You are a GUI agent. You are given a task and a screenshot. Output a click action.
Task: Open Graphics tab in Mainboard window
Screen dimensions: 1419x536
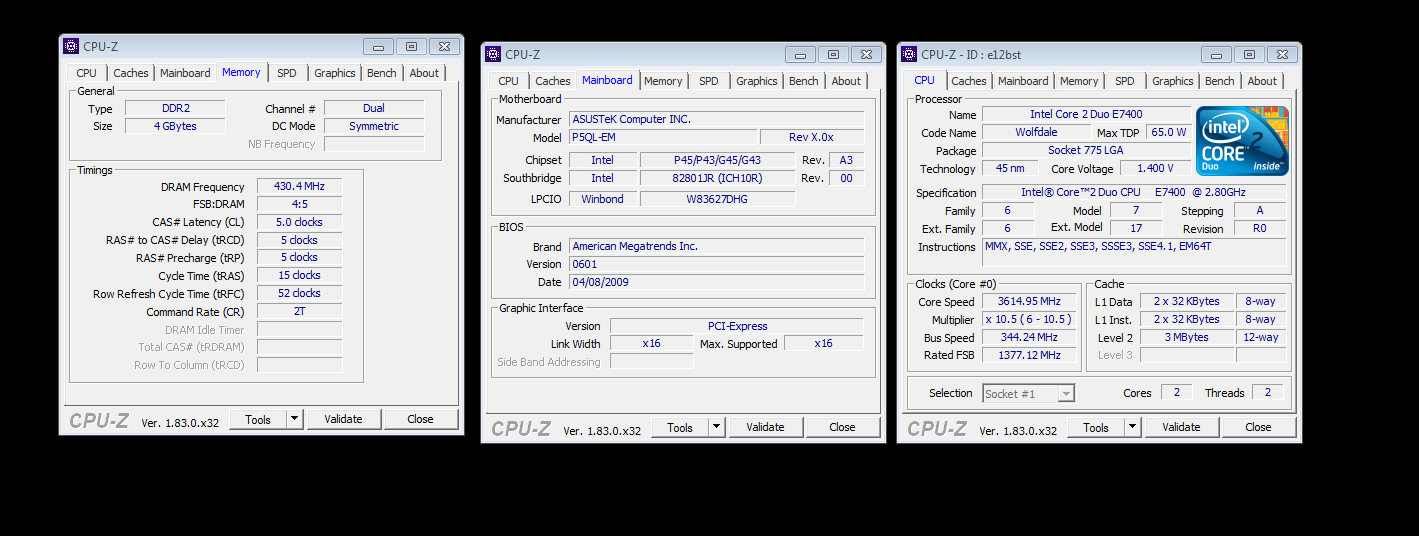click(756, 81)
